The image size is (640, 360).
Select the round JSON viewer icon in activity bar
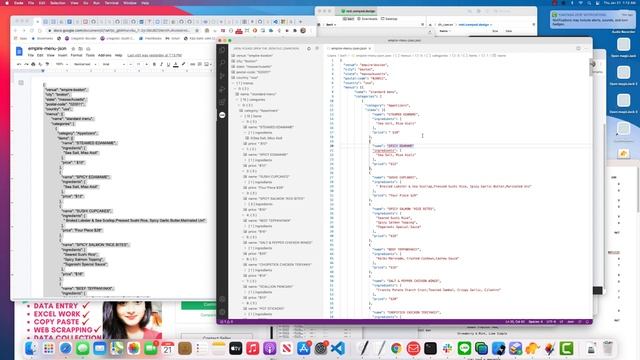tap(222, 115)
